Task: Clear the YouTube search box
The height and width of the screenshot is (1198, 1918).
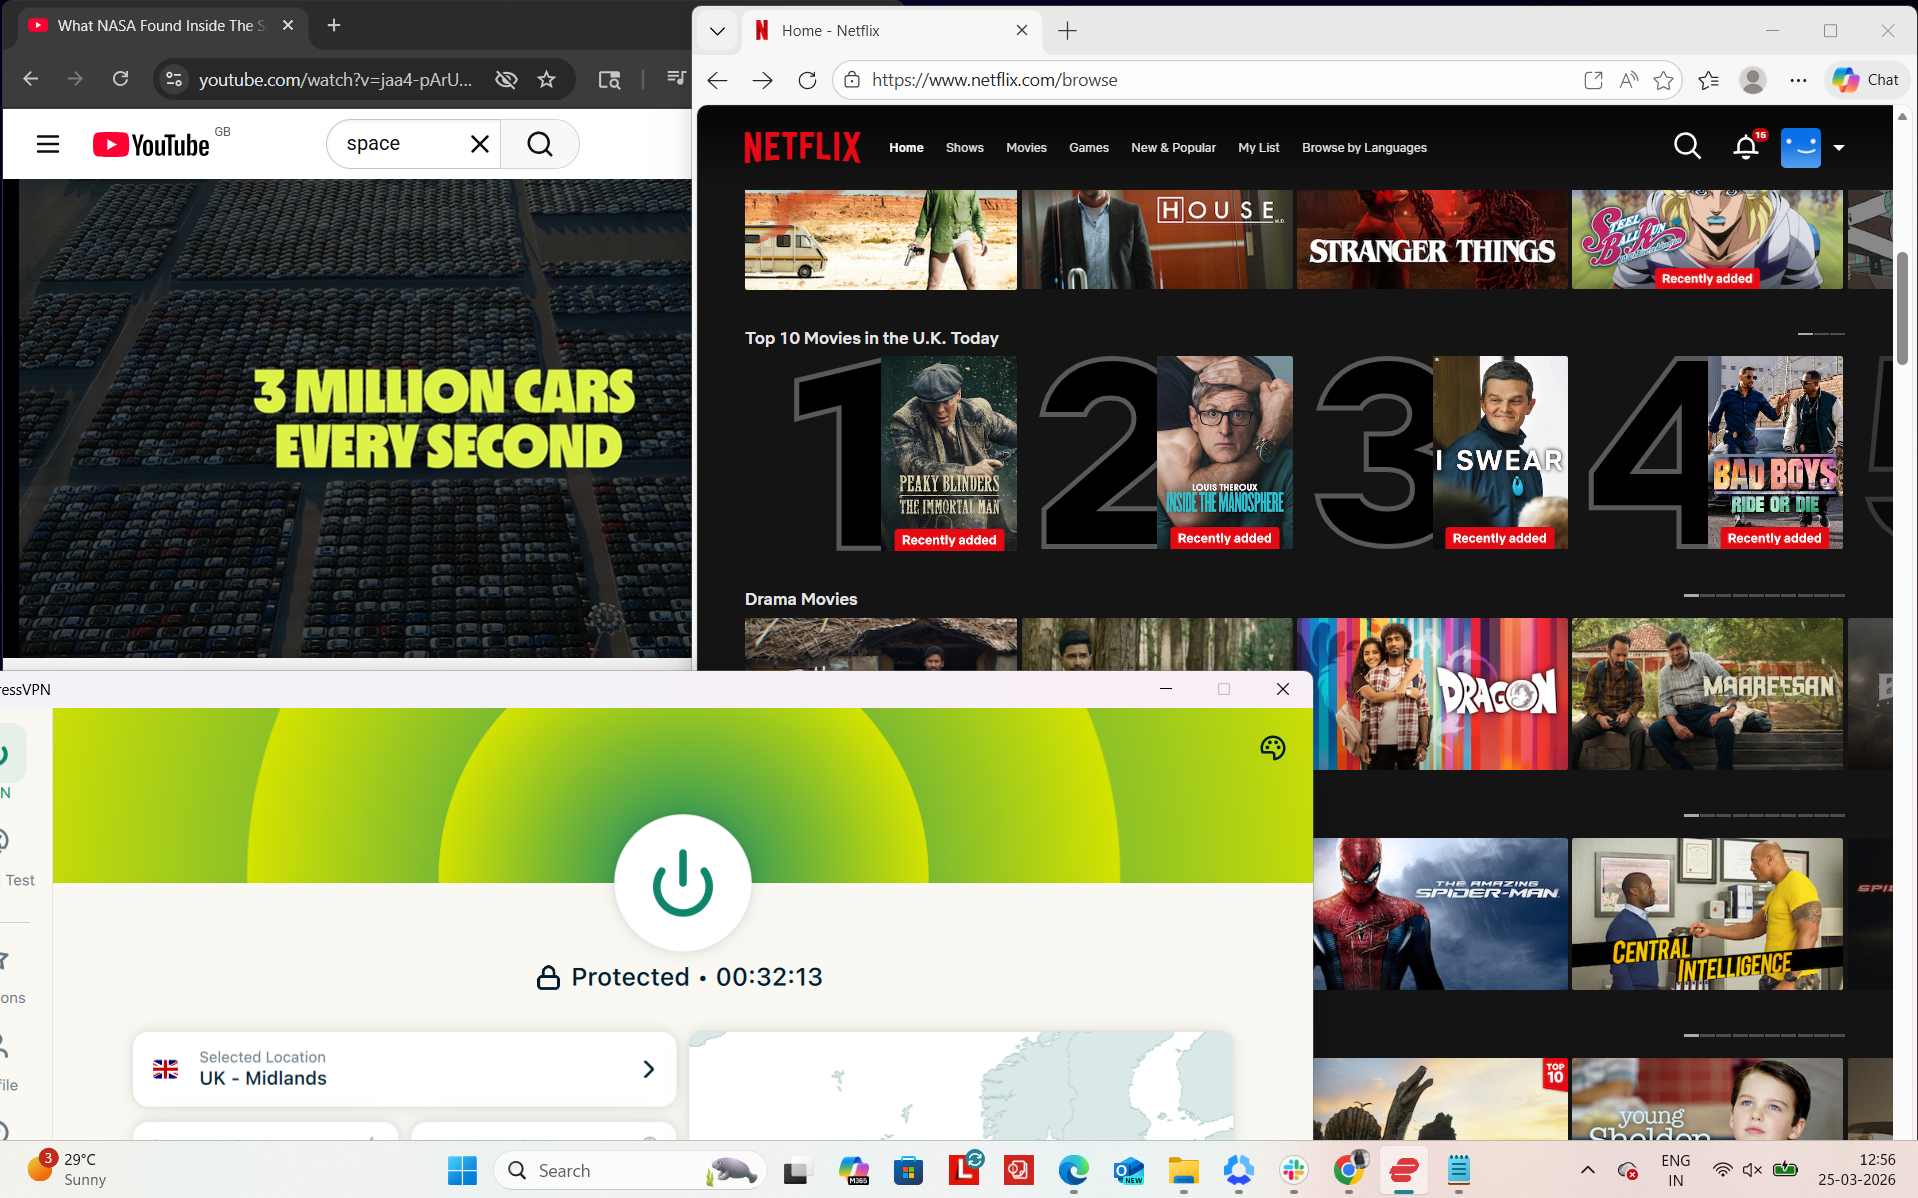Action: point(480,144)
